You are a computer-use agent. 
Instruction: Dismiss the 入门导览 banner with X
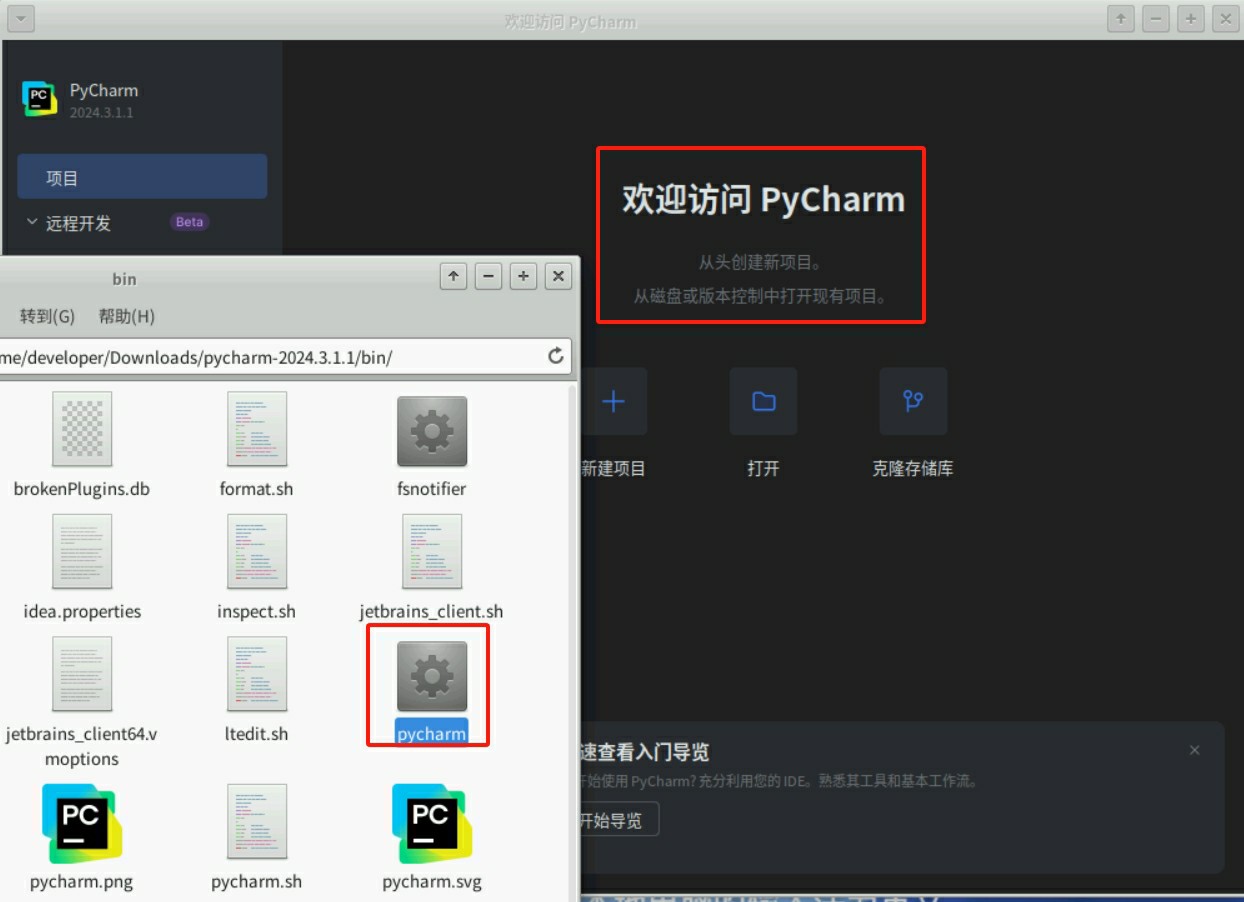click(1194, 750)
